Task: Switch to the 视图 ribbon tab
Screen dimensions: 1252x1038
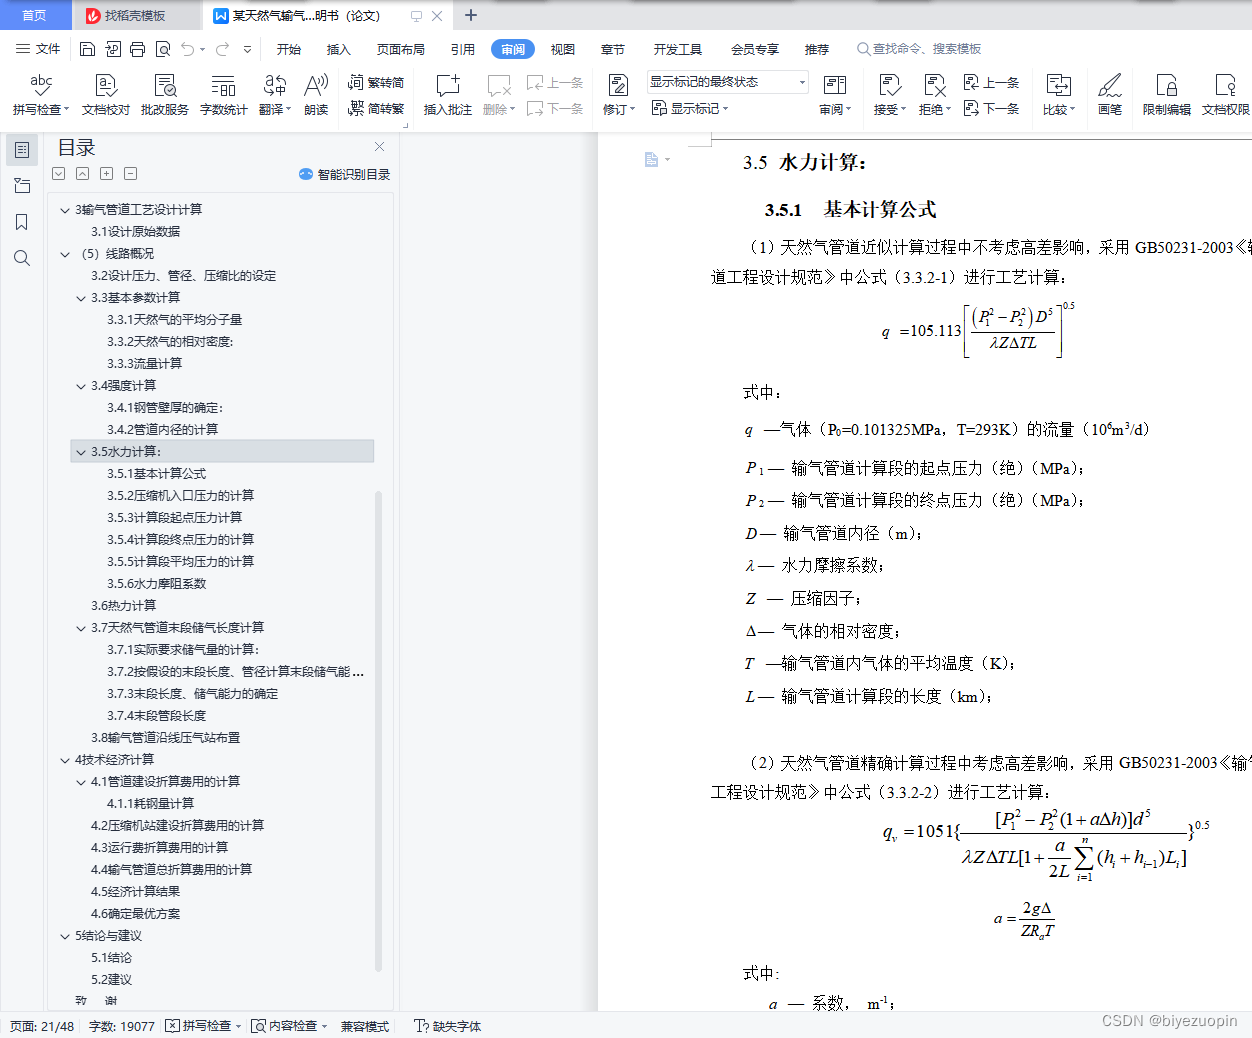Action: (563, 49)
